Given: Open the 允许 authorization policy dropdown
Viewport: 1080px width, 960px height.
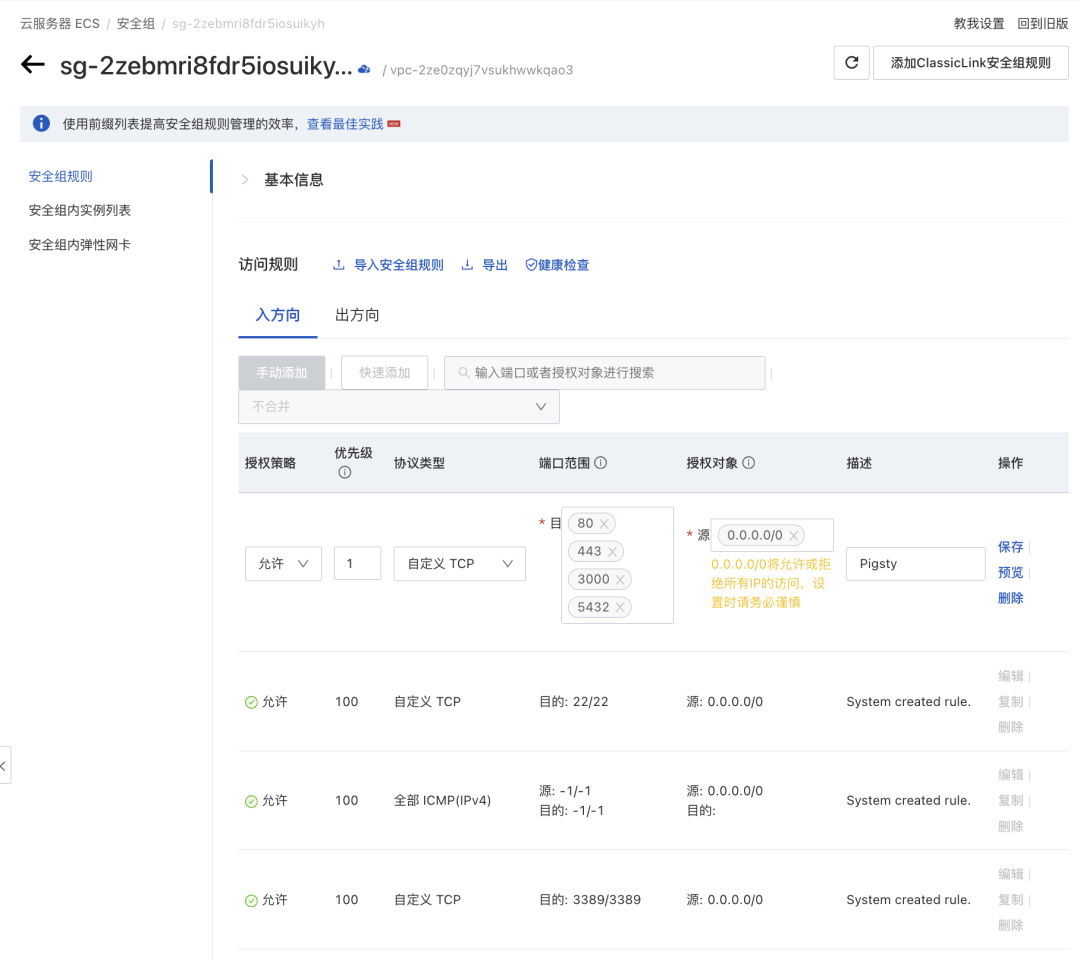Looking at the screenshot, I should [283, 563].
